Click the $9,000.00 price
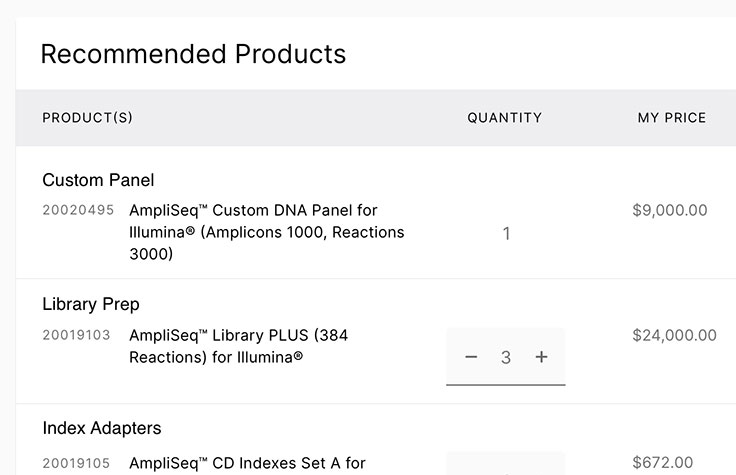Image resolution: width=736 pixels, height=475 pixels. click(x=670, y=210)
